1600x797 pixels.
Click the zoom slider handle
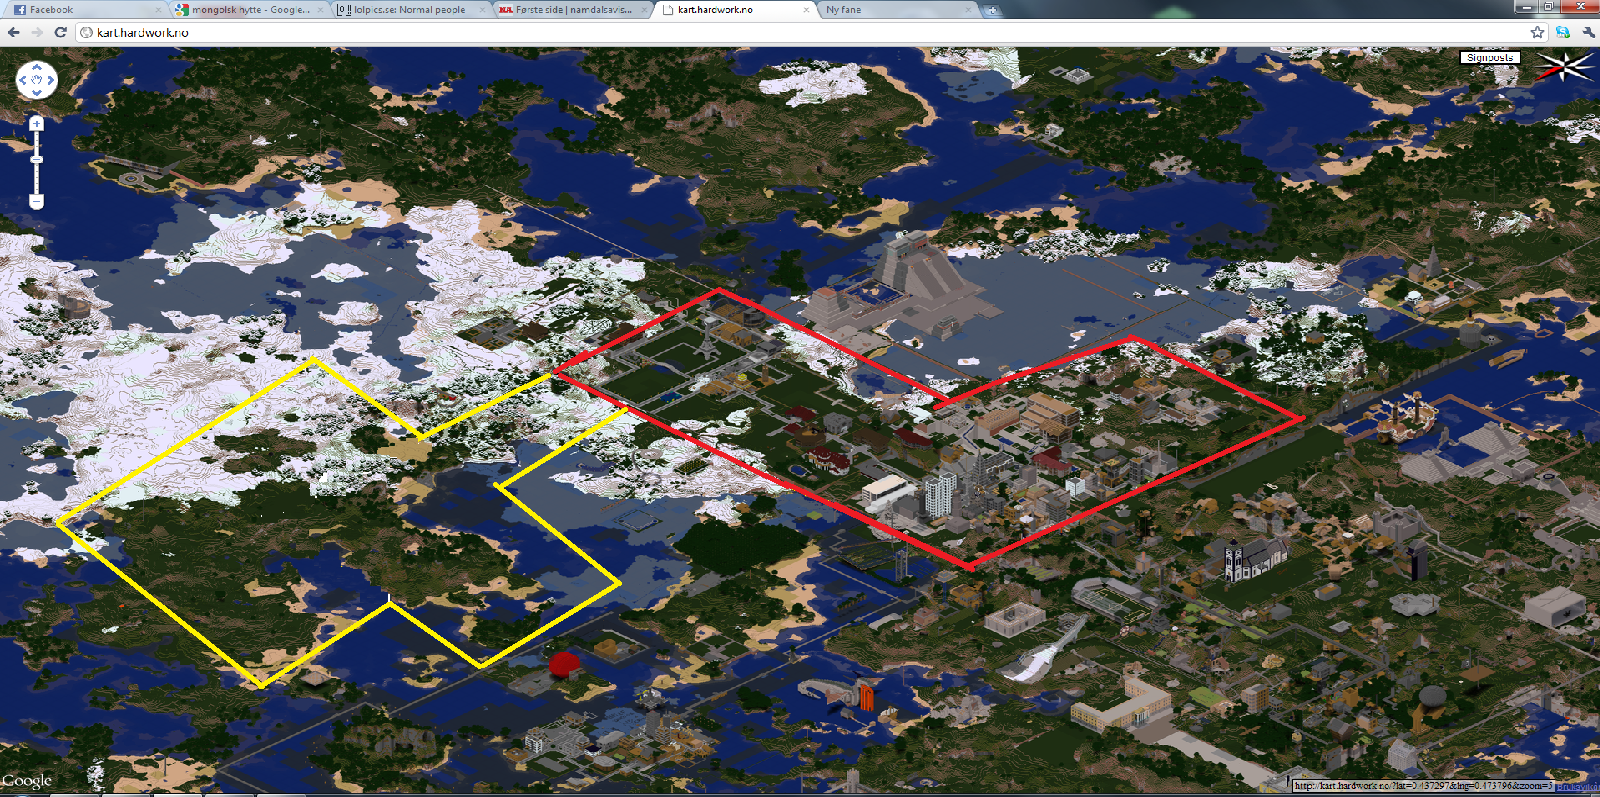coord(37,160)
